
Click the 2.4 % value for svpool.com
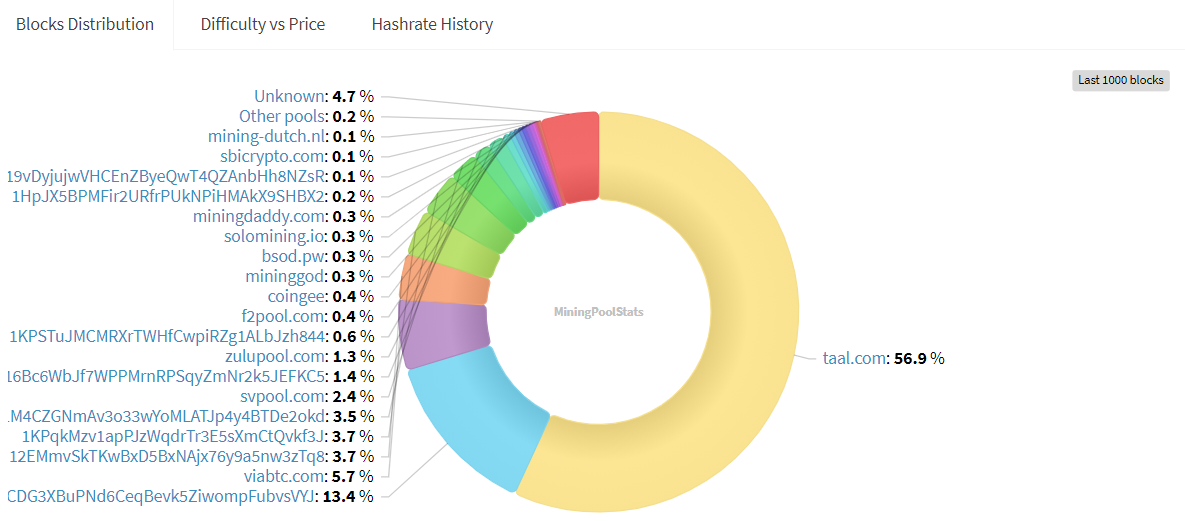pyautogui.click(x=354, y=396)
